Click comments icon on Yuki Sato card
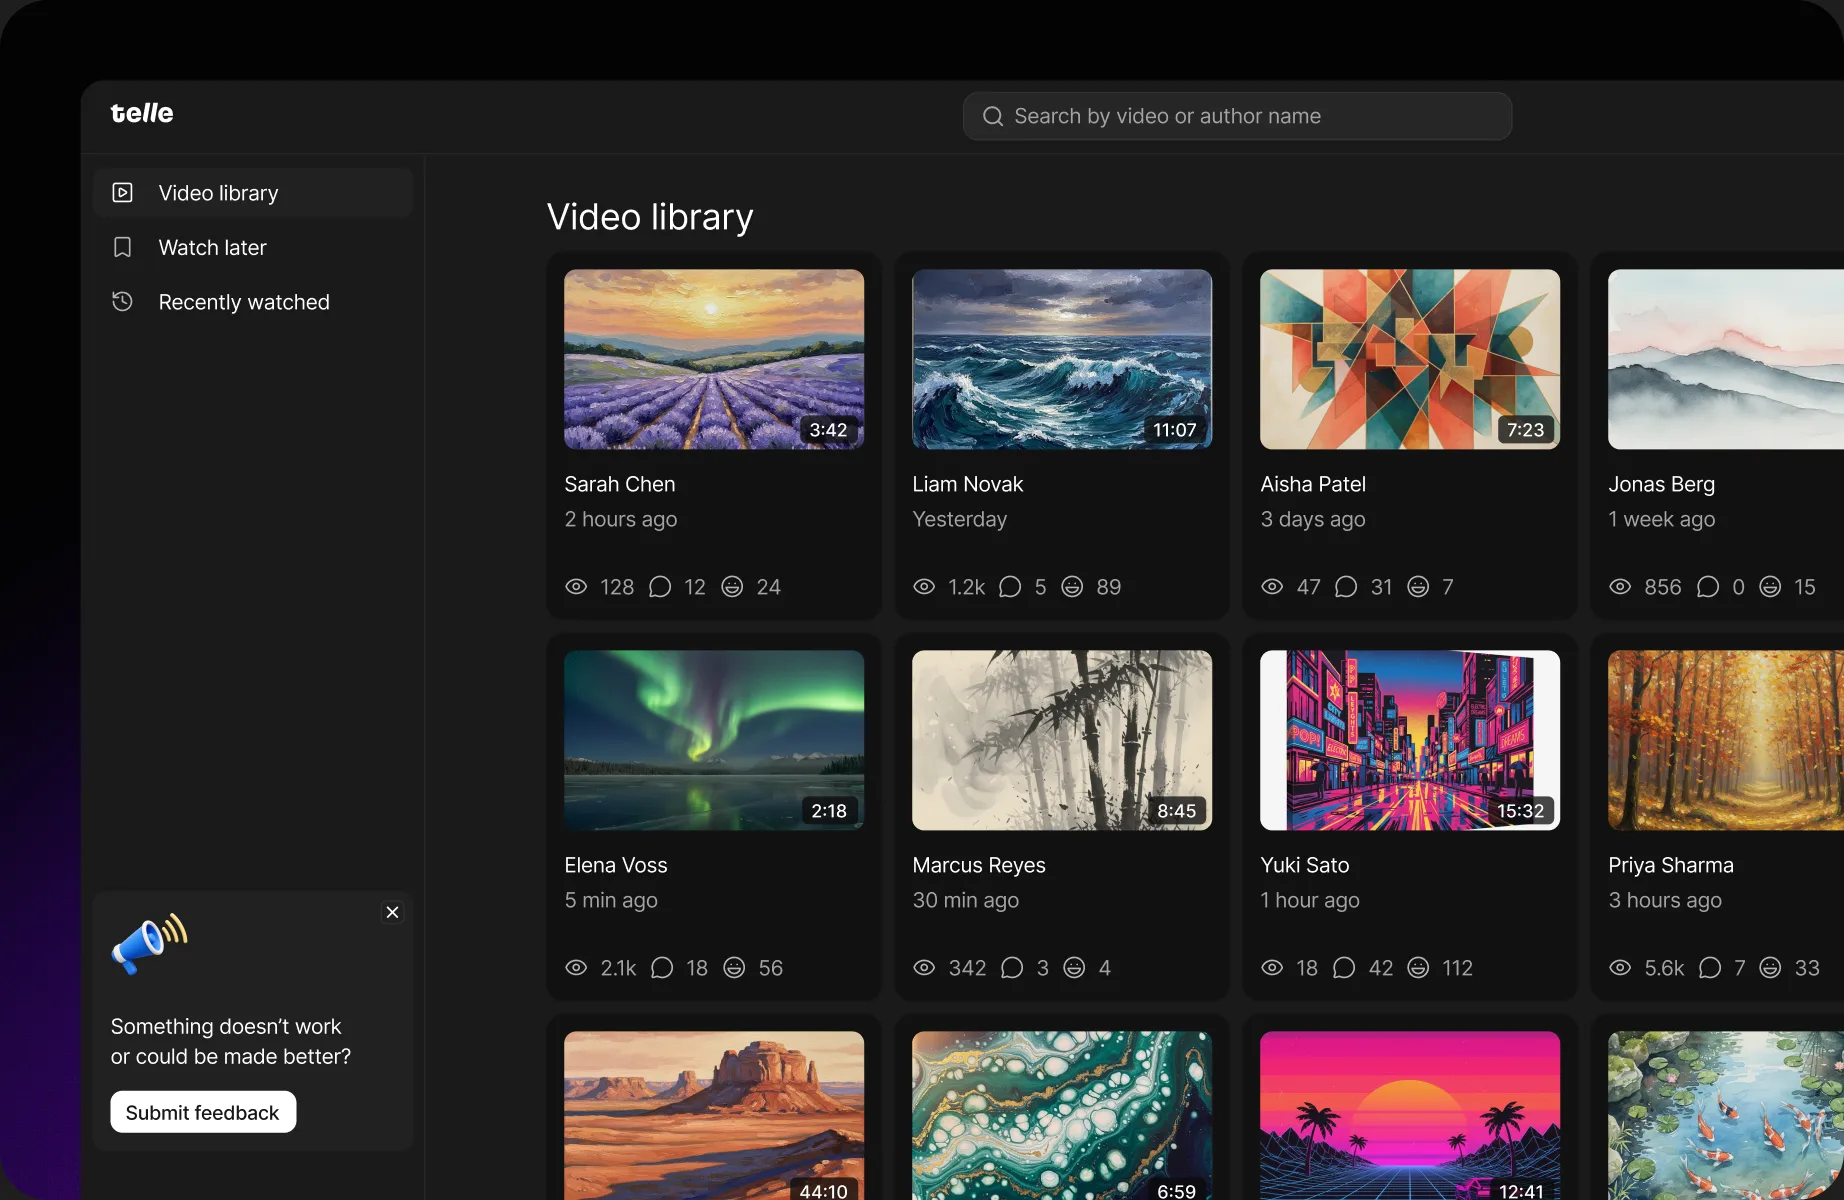 1344,968
